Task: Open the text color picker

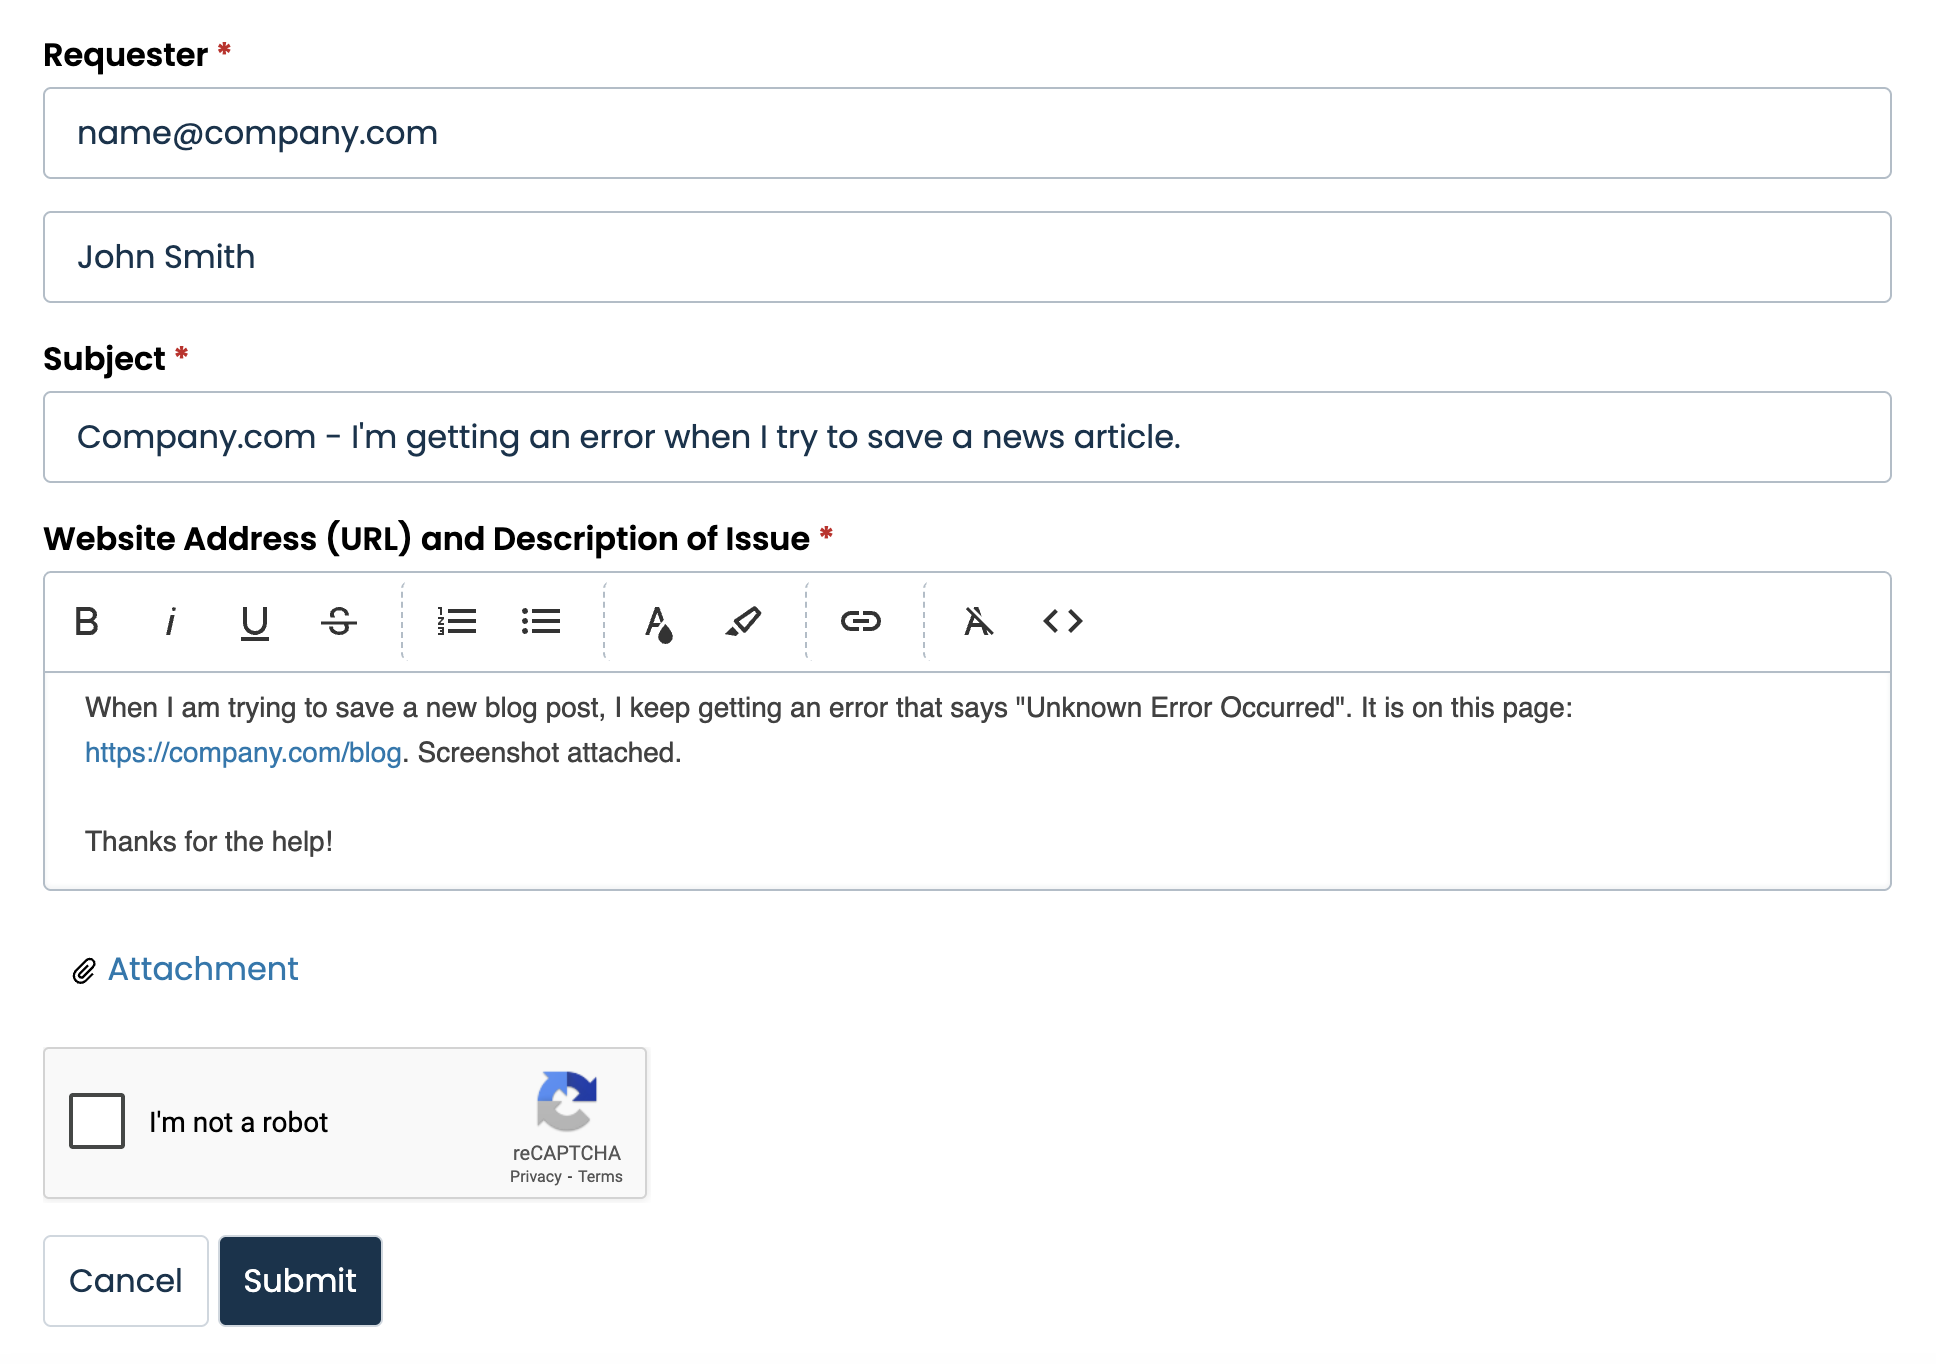Action: [658, 621]
